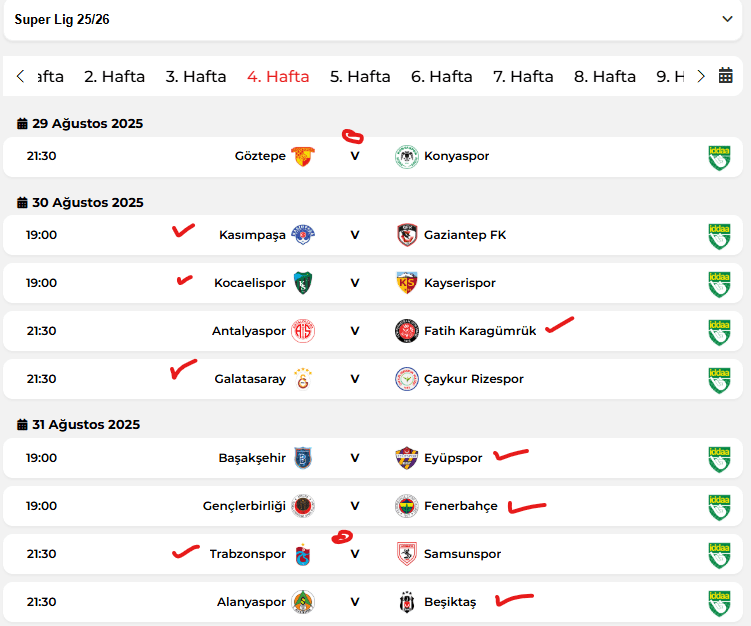This screenshot has width=751, height=626.
Task: Click the Galatasaray club crest
Action: (x=303, y=379)
